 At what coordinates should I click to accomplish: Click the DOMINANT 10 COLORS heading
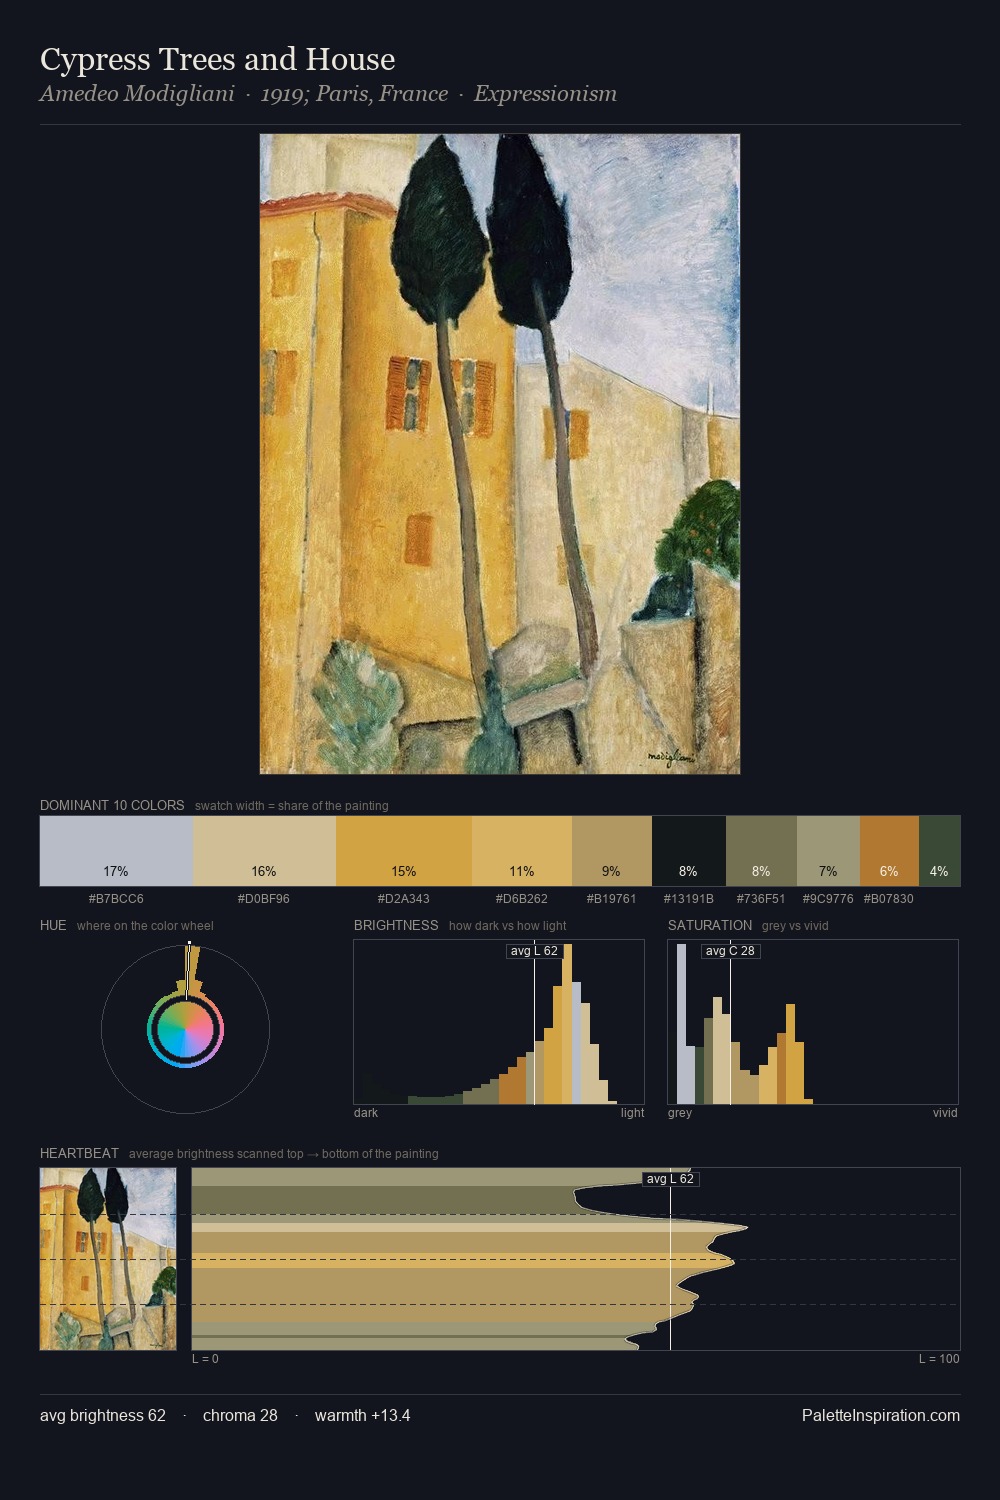(x=112, y=805)
